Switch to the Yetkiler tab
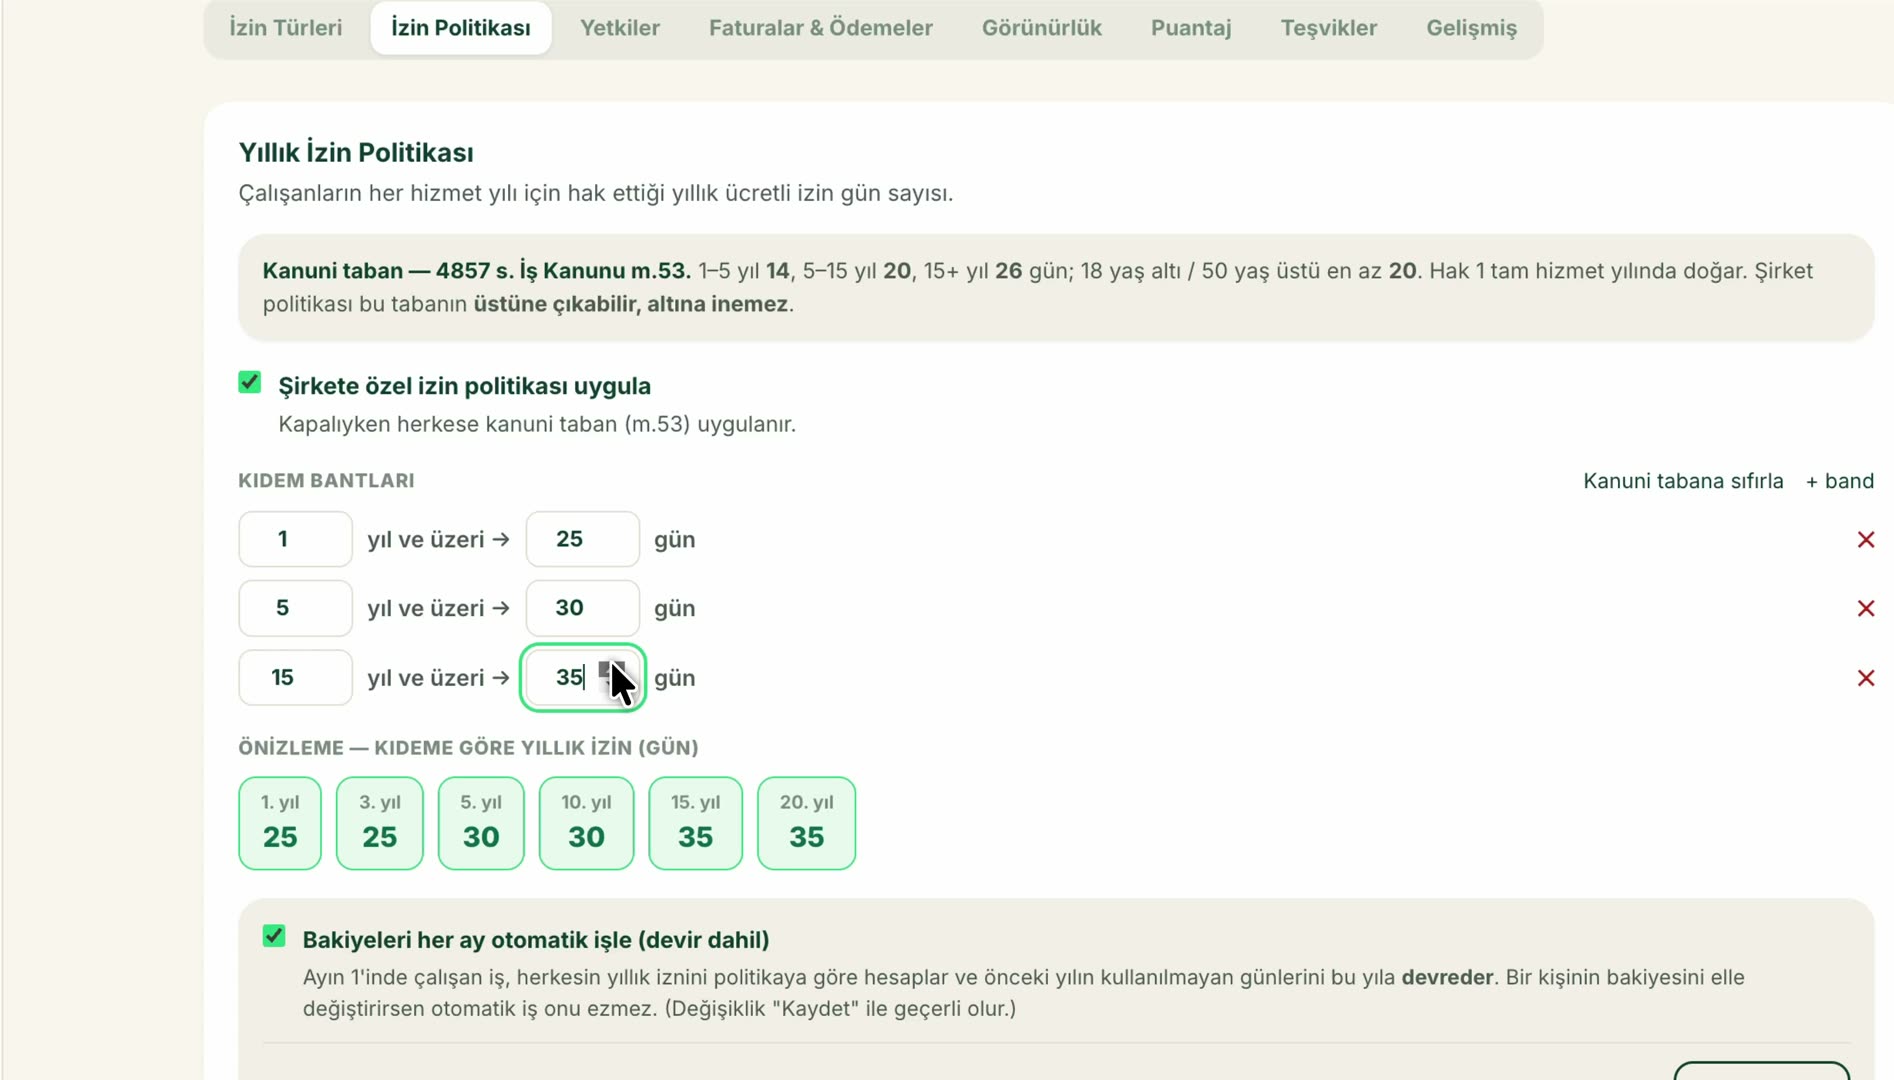Image resolution: width=1894 pixels, height=1080 pixels. (x=620, y=28)
